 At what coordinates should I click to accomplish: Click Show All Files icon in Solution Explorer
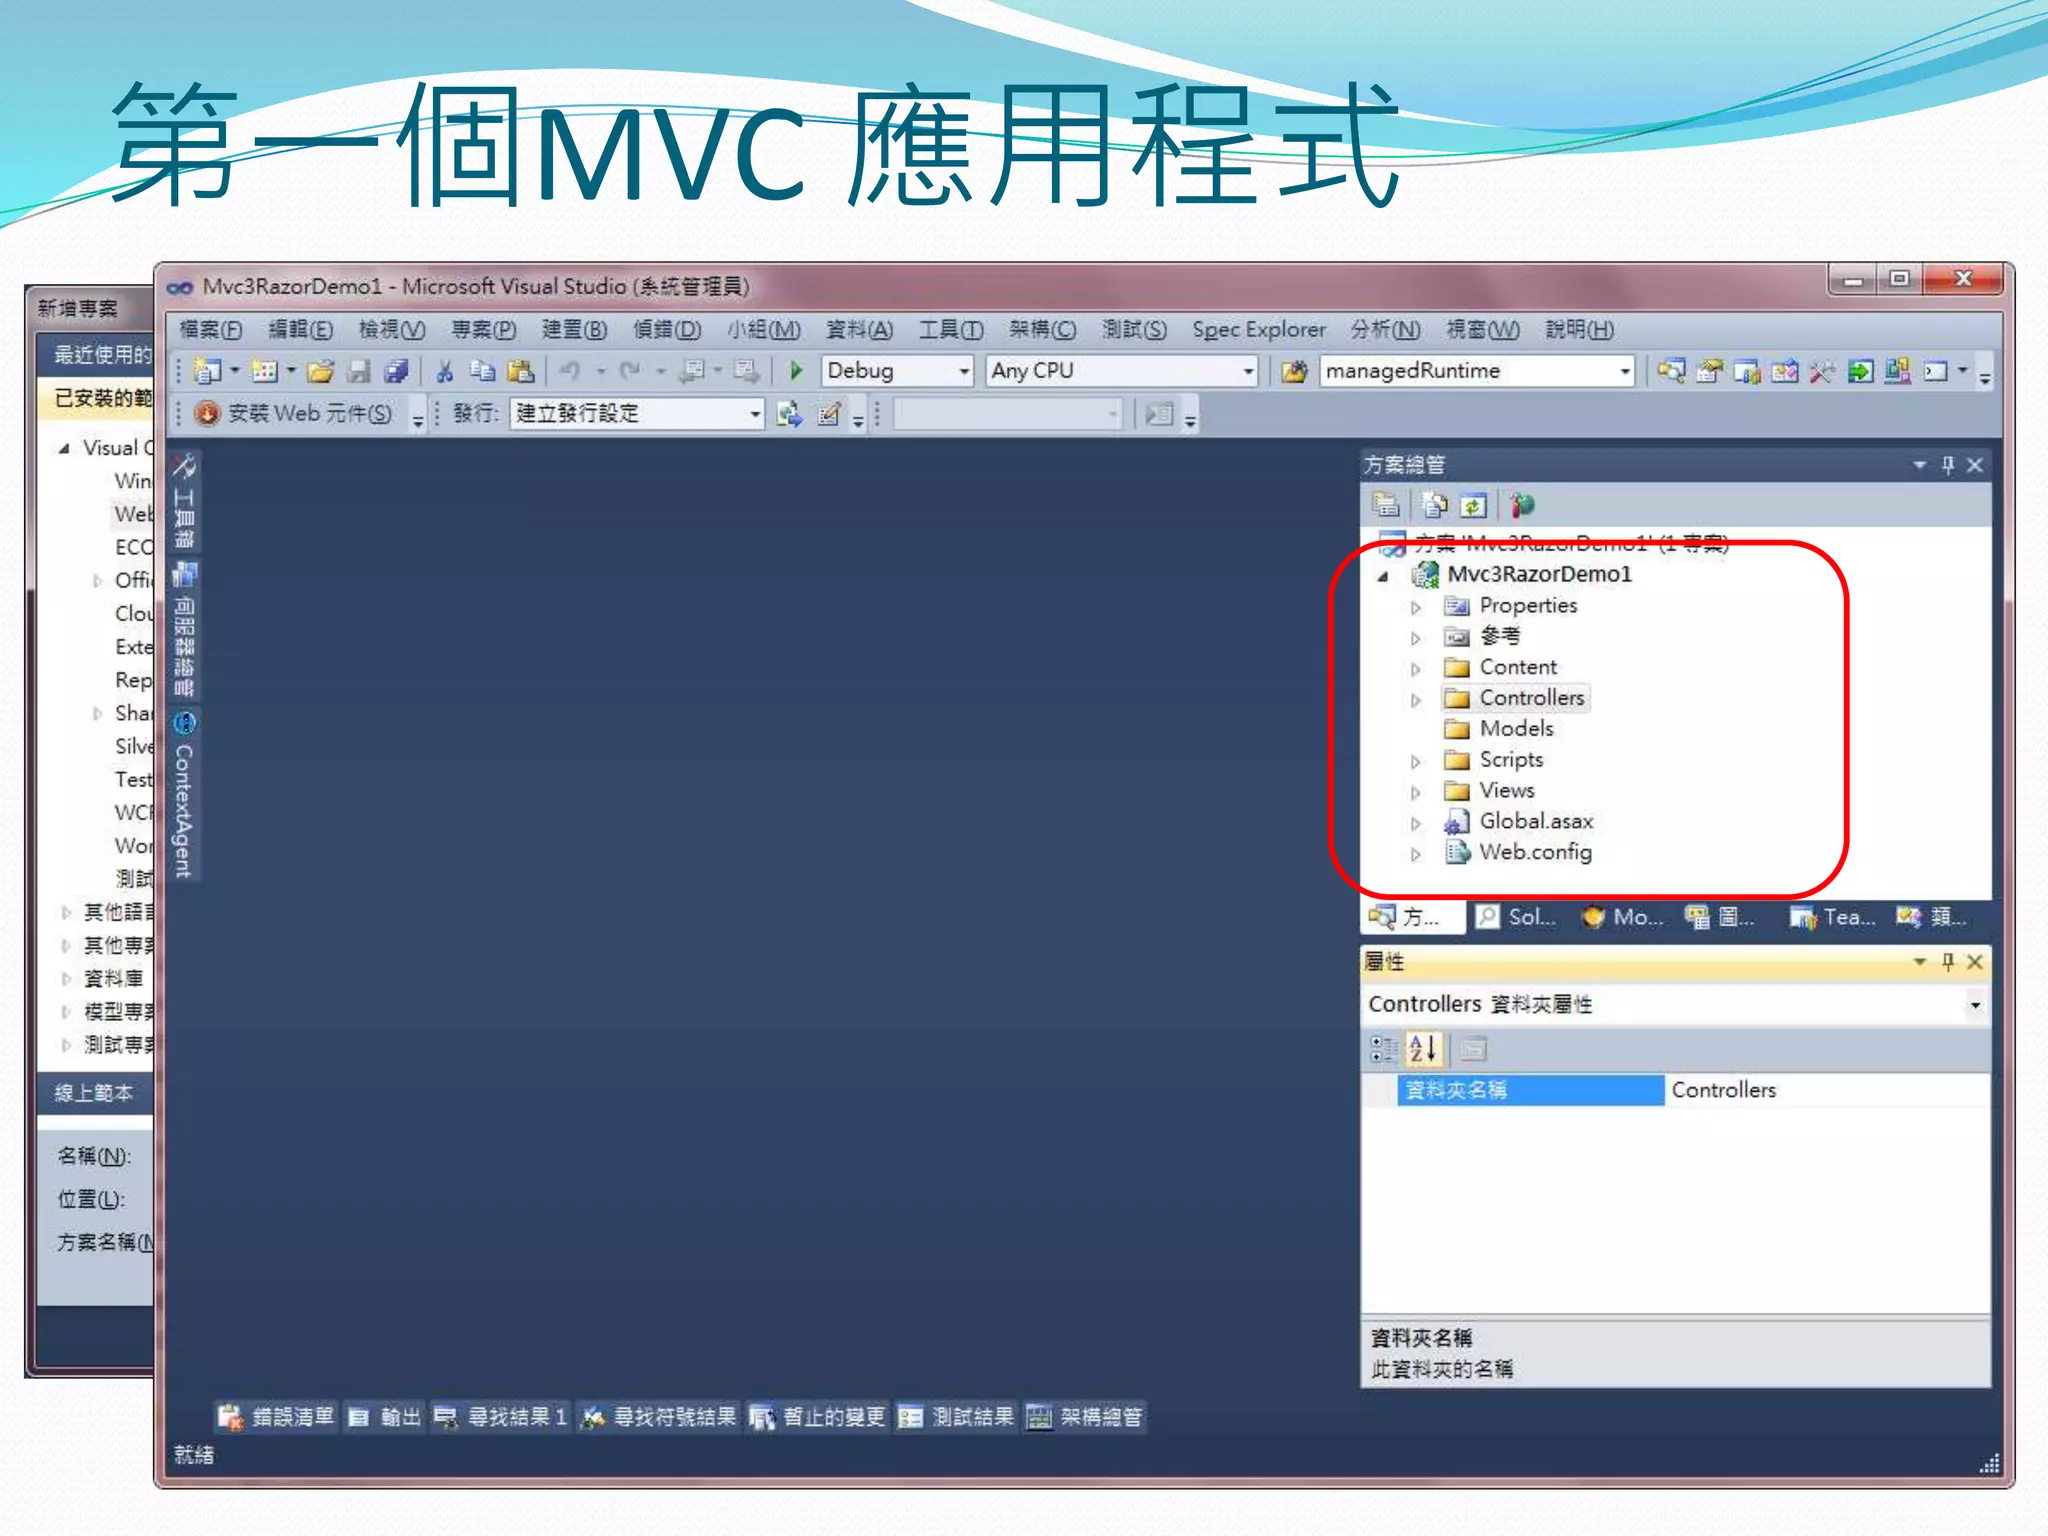point(1435,506)
